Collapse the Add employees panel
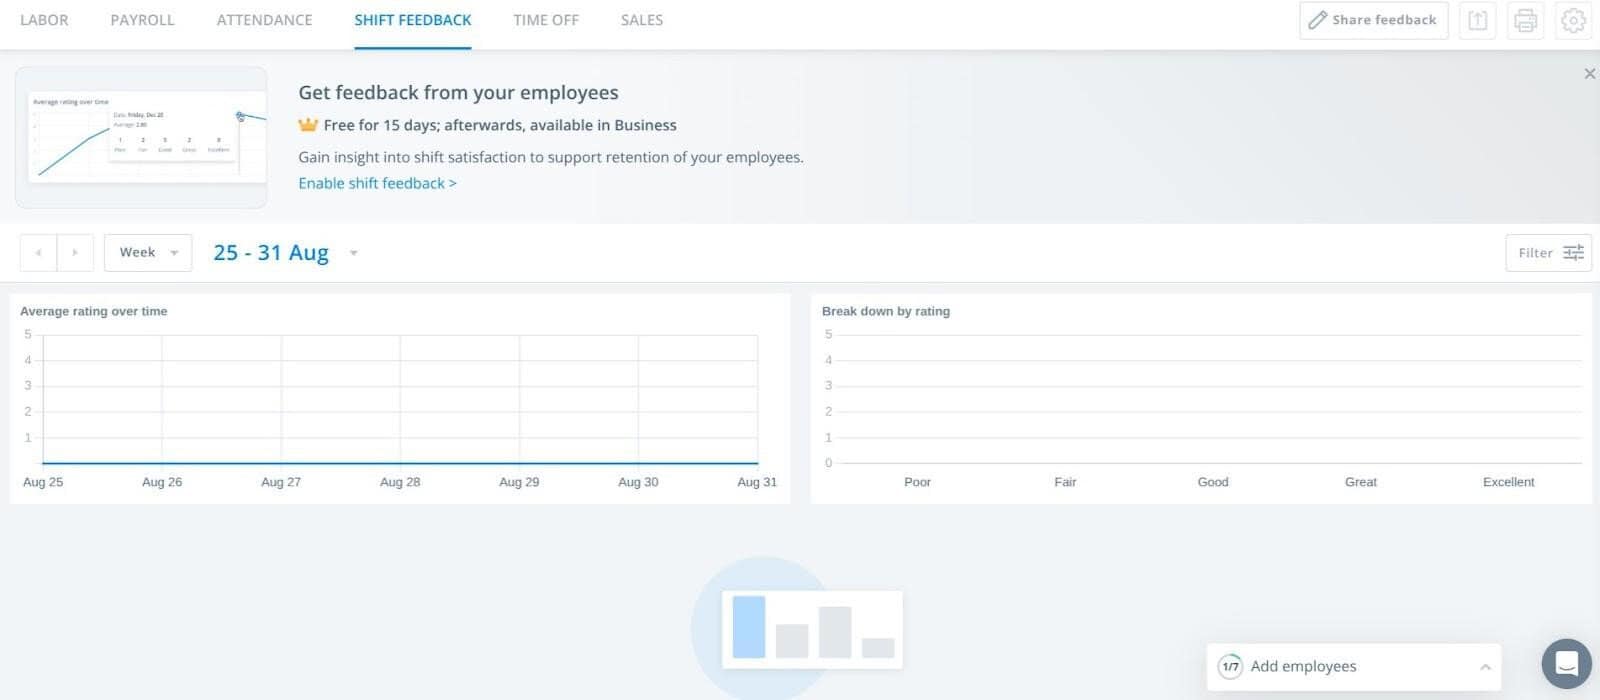Image resolution: width=1600 pixels, height=700 pixels. click(1485, 667)
